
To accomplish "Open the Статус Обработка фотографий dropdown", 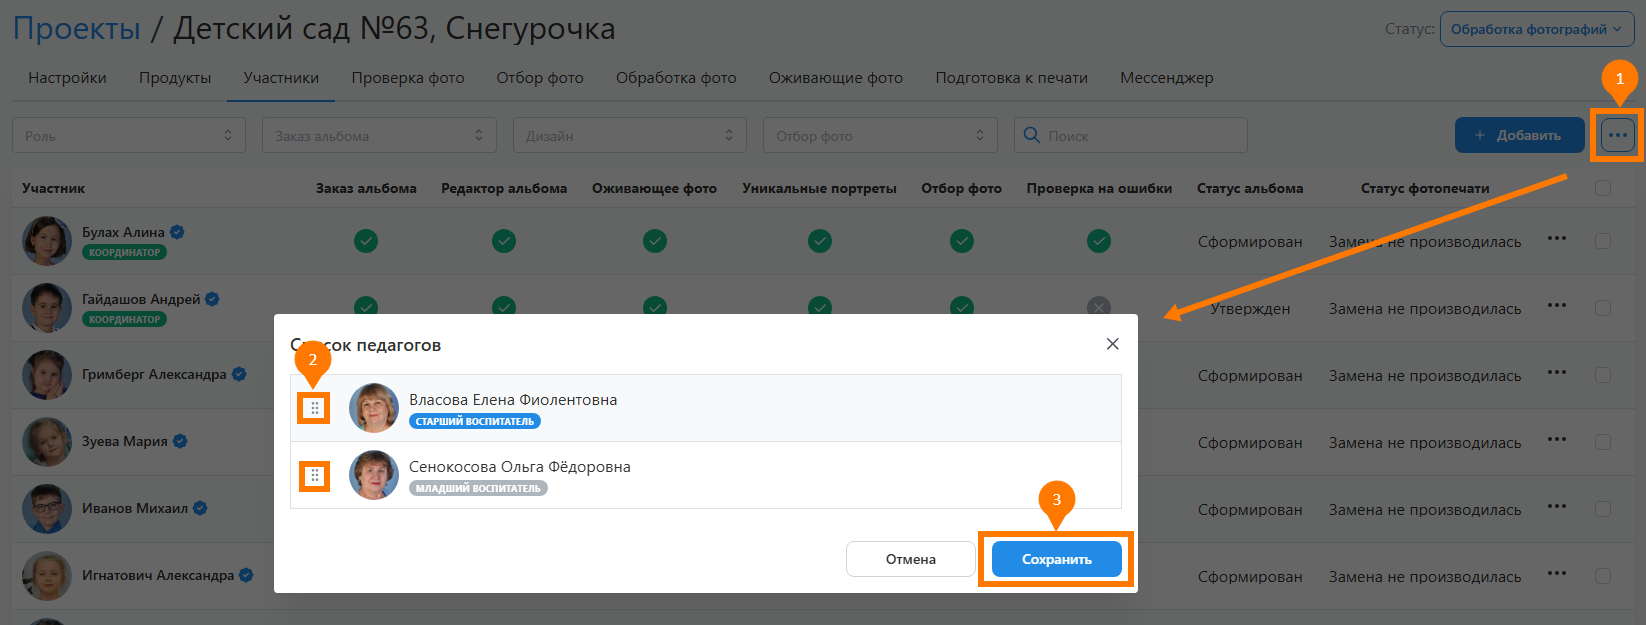I will click(1536, 29).
